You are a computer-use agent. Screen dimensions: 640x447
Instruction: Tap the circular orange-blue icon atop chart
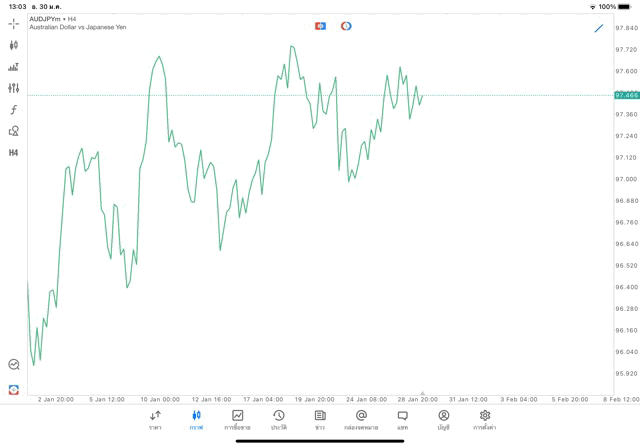346,26
